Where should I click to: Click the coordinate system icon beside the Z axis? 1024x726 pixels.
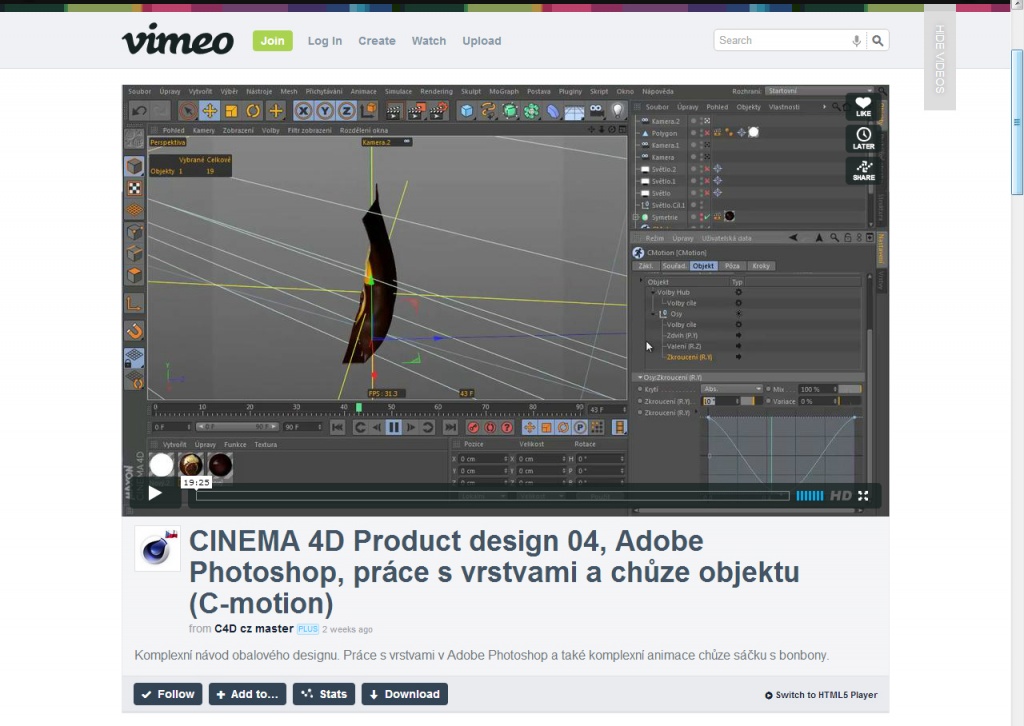tap(369, 111)
